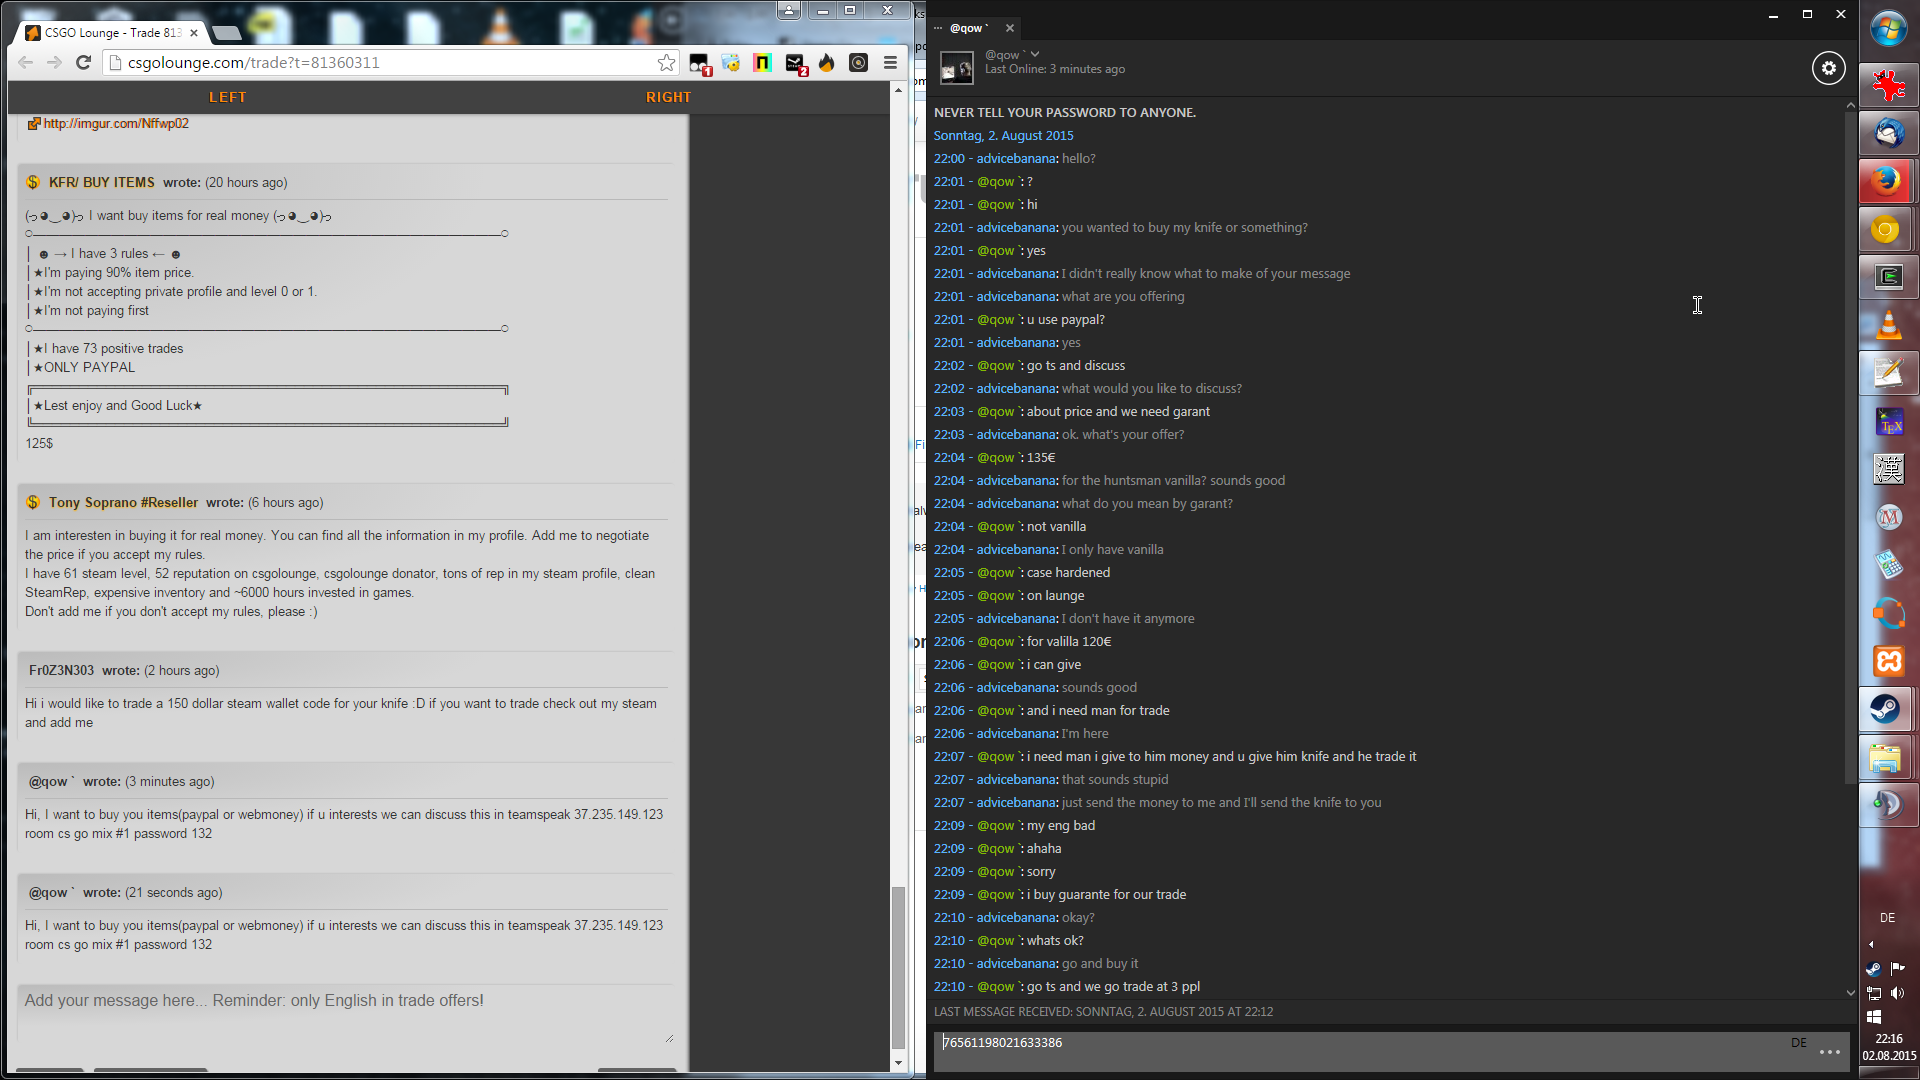Image resolution: width=1920 pixels, height=1080 pixels.
Task: Open Thunderbird from the taskbar
Action: pyautogui.click(x=1887, y=133)
